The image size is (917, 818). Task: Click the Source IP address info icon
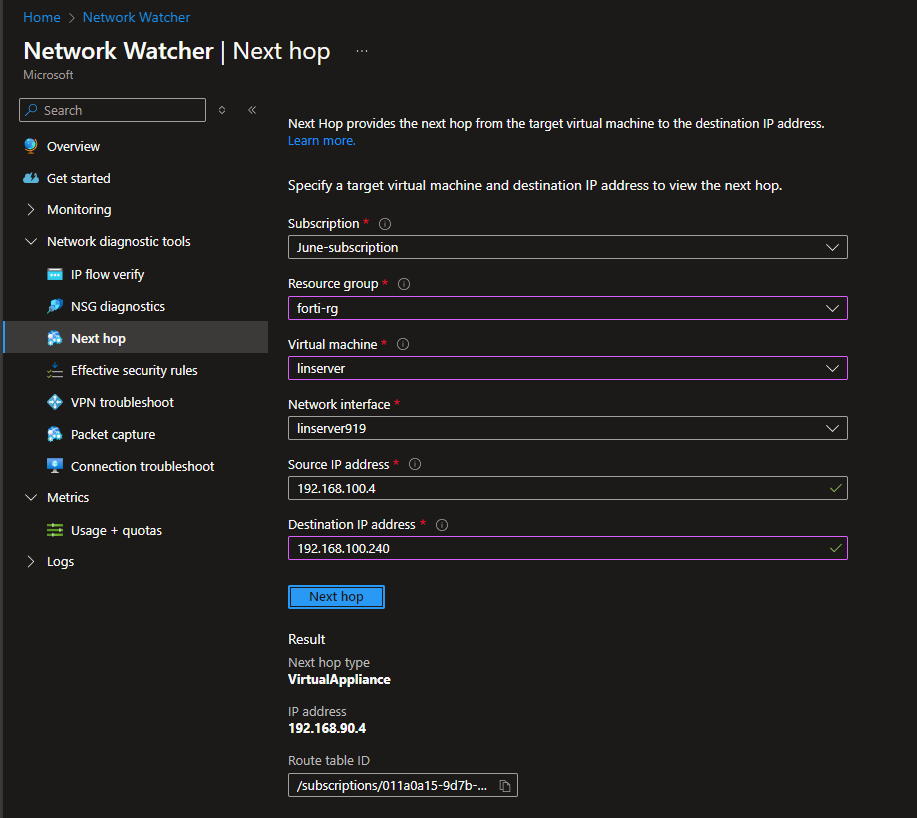coord(415,464)
